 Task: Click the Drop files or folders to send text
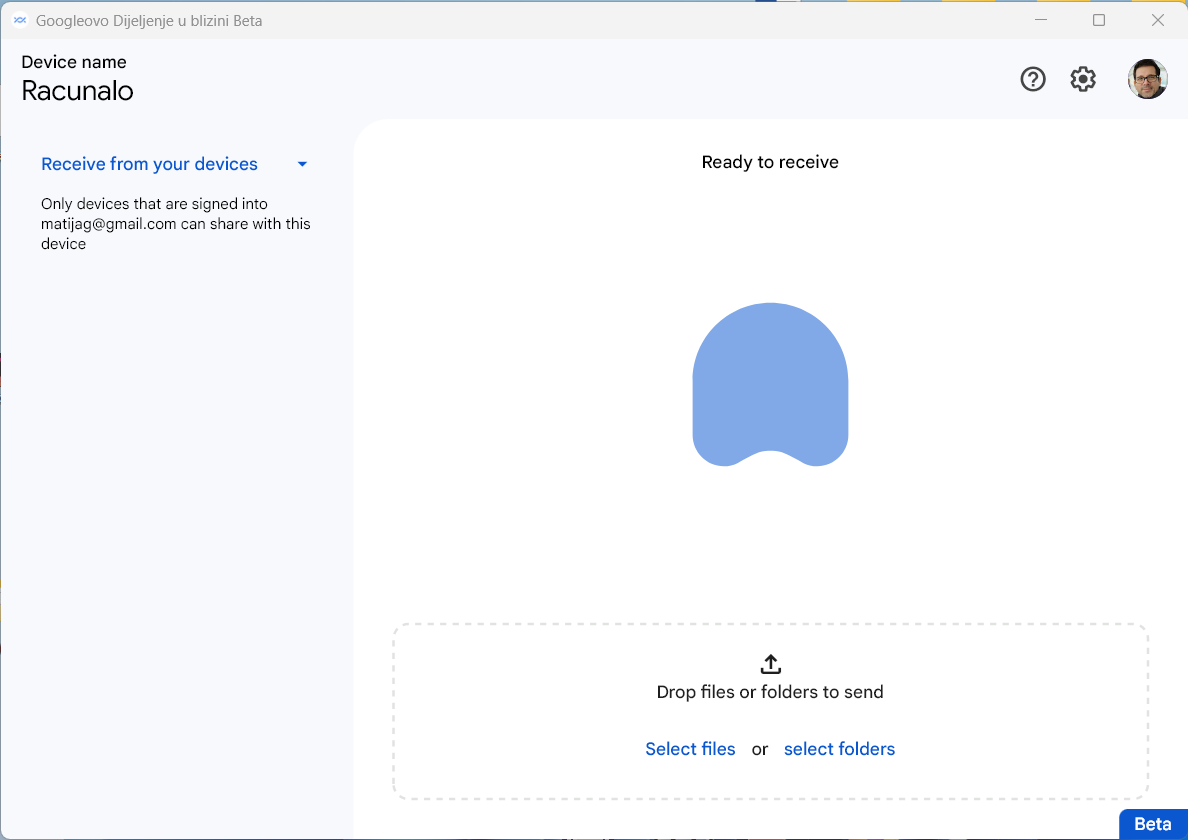[770, 692]
